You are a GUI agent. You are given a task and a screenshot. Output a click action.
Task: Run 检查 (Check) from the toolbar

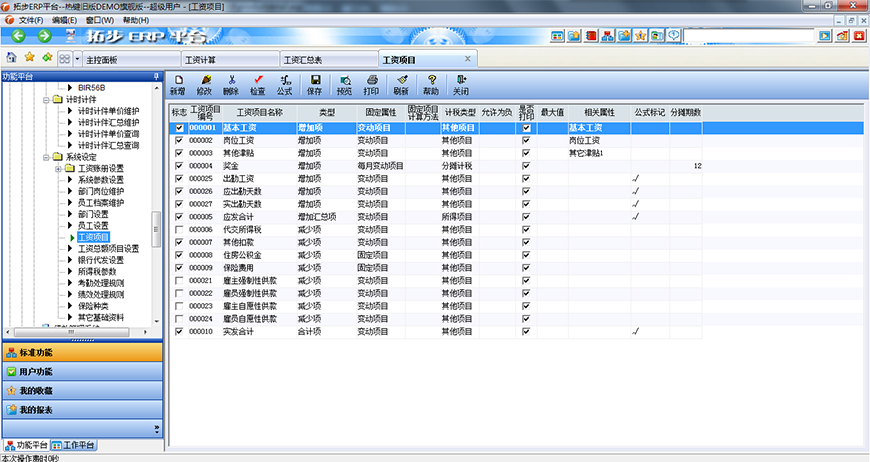258,84
